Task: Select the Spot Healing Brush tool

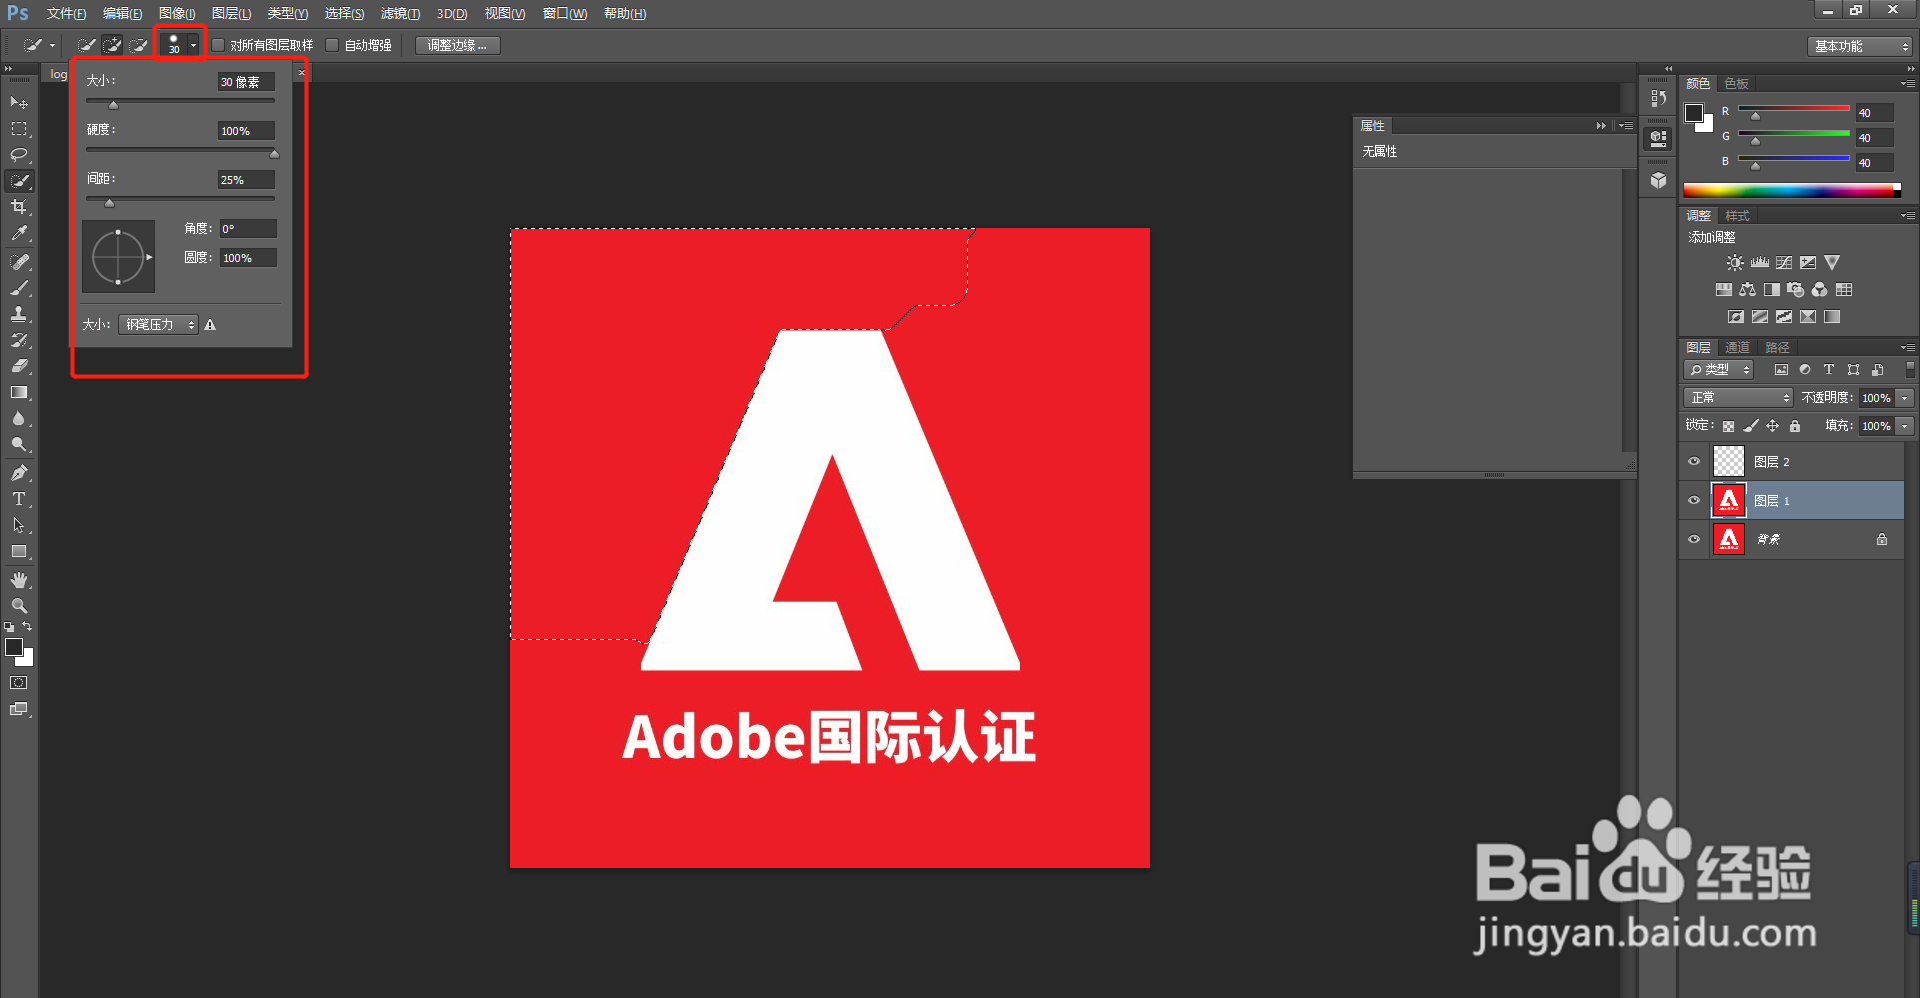Action: click(x=19, y=262)
